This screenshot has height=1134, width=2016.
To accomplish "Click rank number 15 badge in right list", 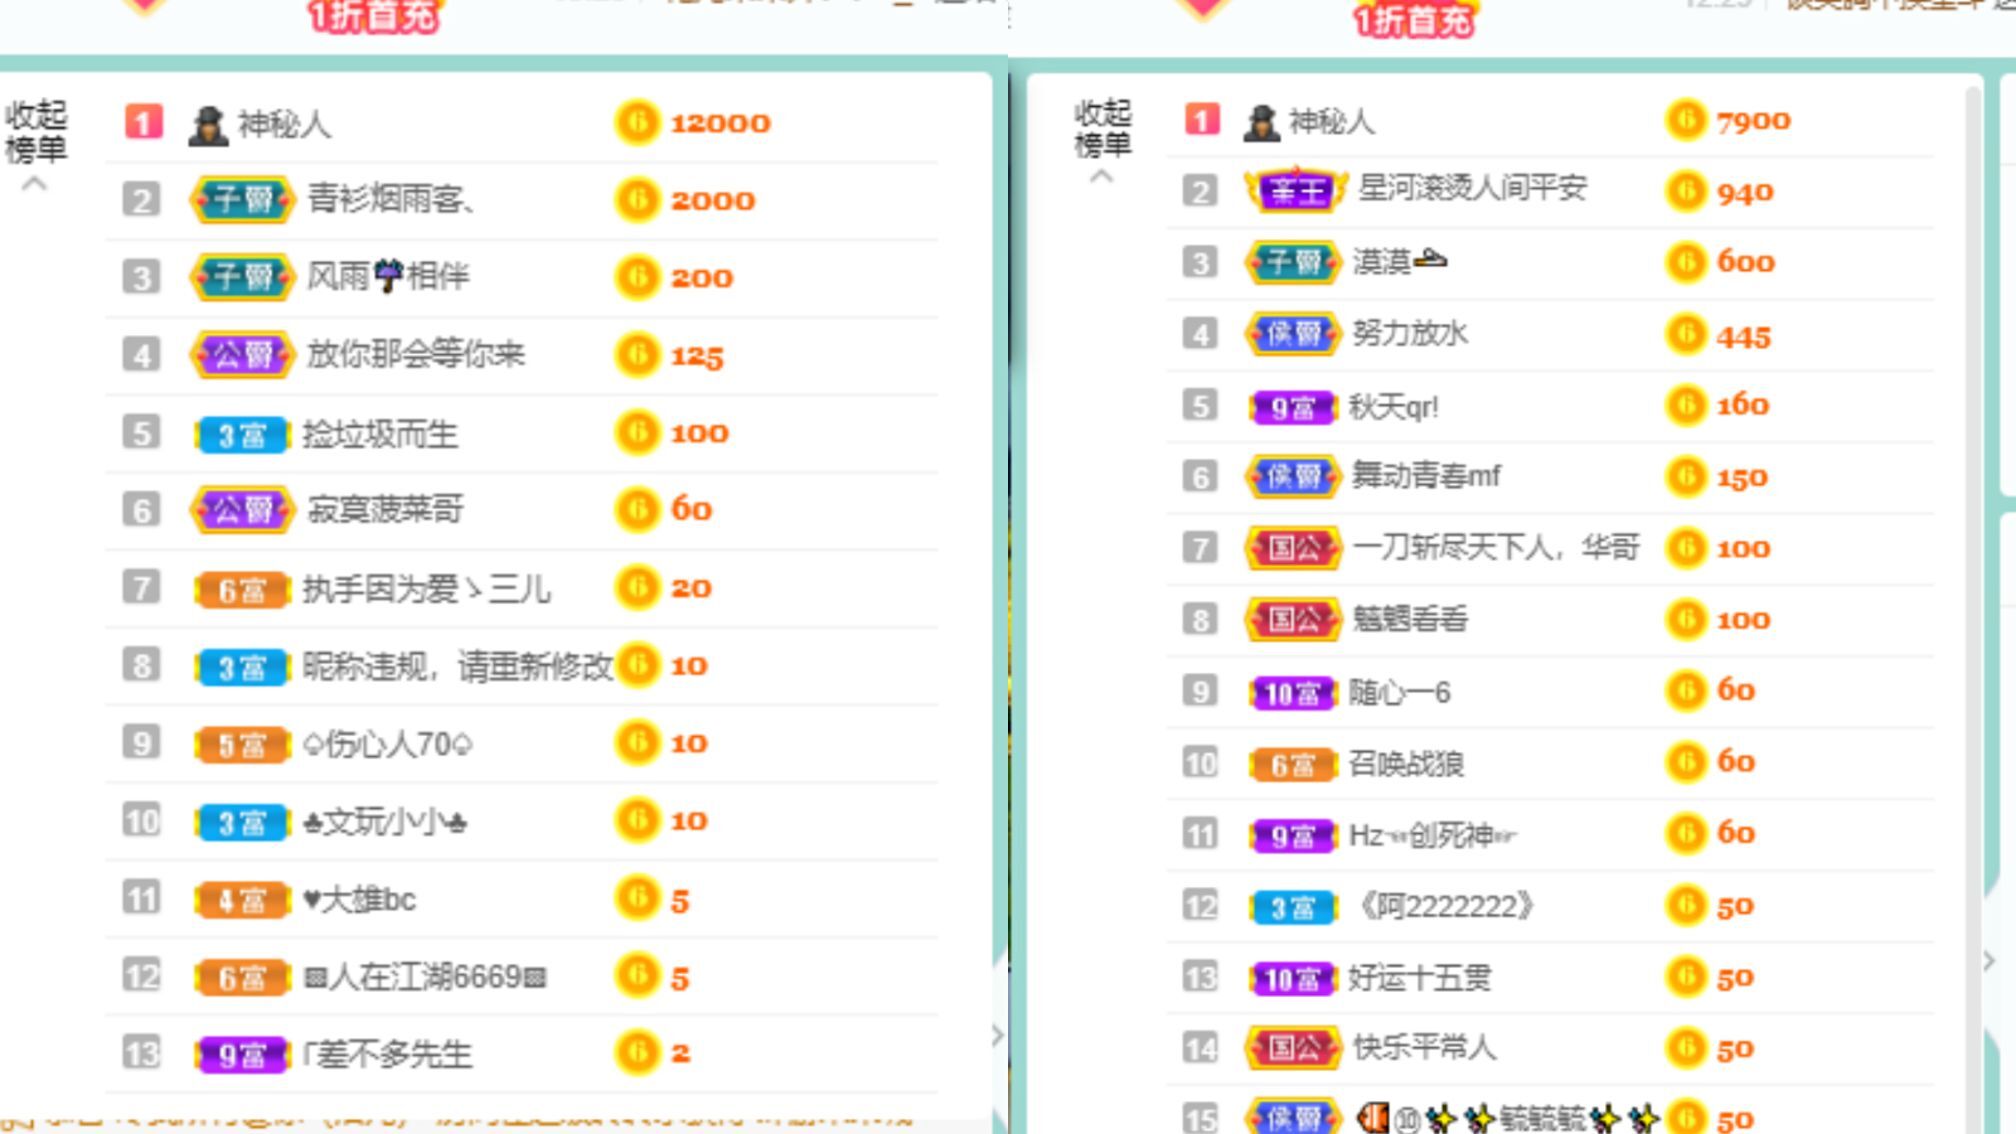I will [x=1200, y=1118].
